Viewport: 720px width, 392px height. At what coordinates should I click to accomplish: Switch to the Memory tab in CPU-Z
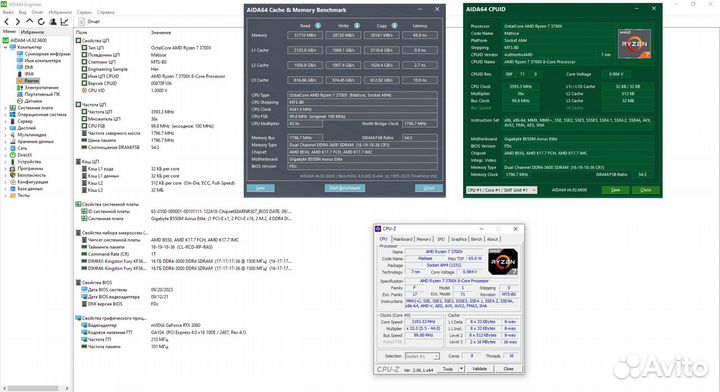[424, 239]
